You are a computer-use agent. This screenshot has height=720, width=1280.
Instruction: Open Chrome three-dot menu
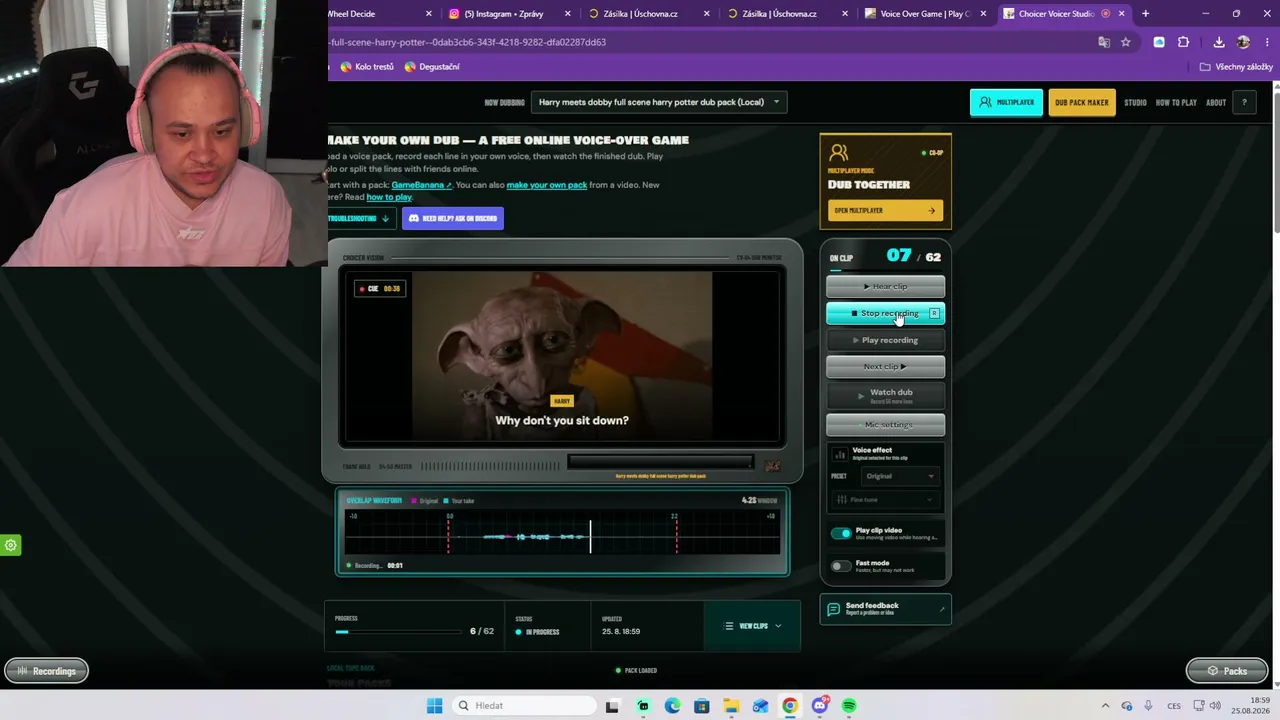[1268, 42]
